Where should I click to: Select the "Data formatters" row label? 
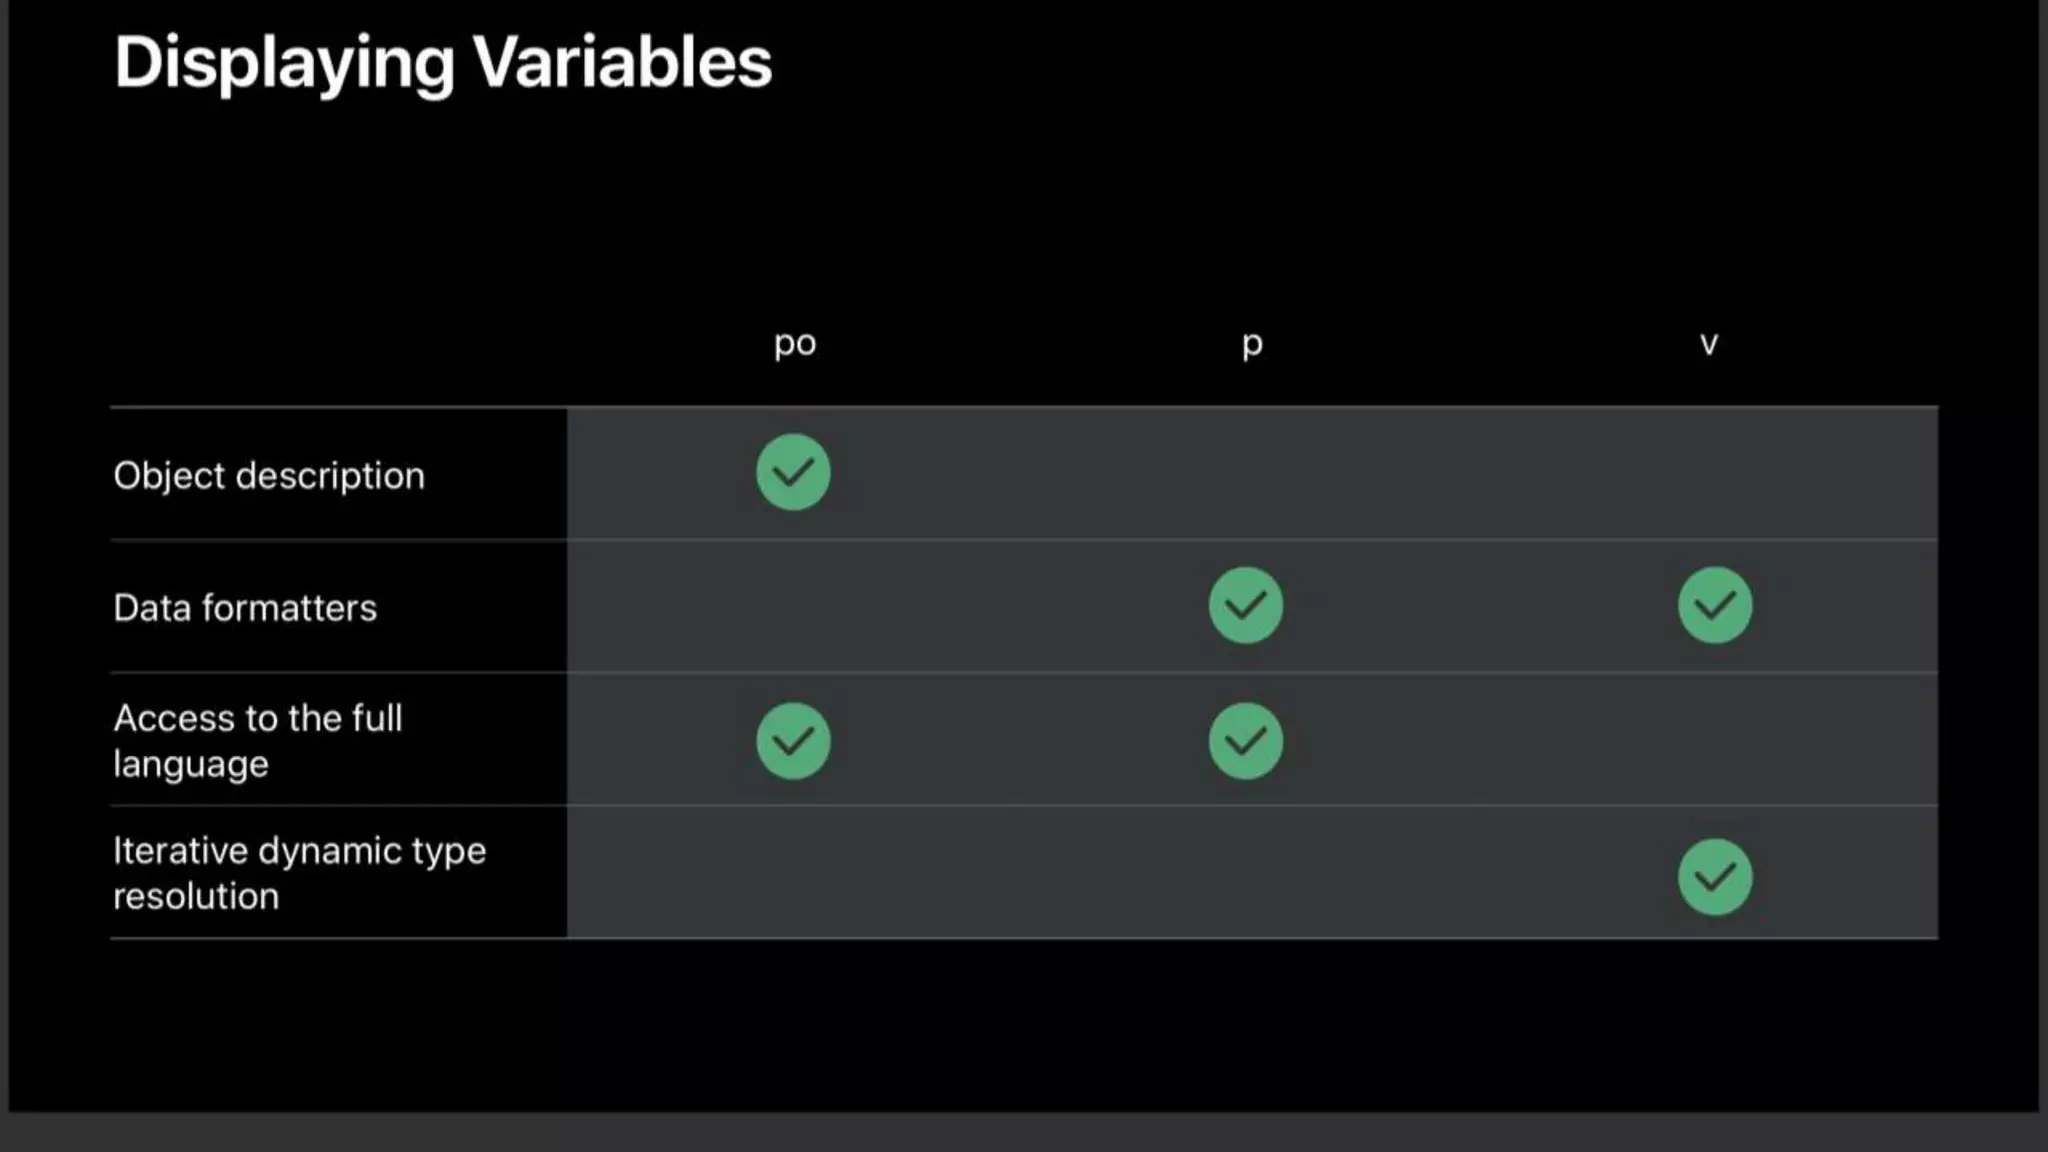[x=245, y=608]
